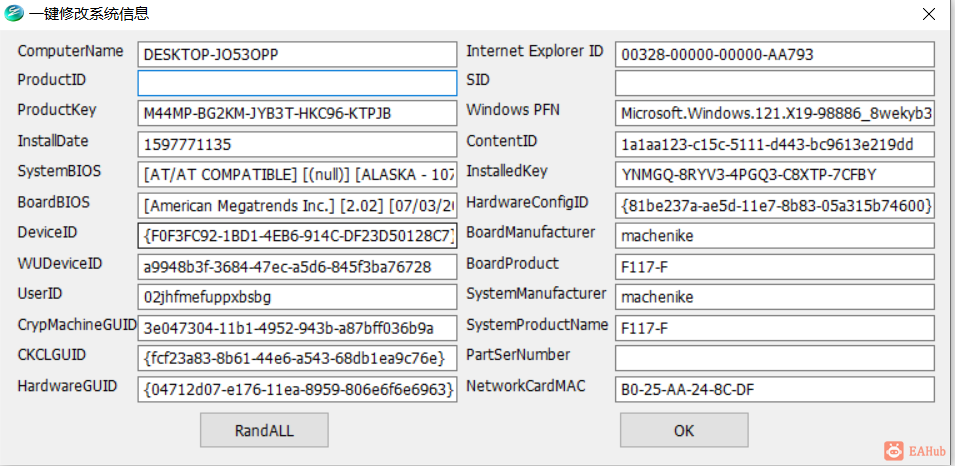Click the Internet Explorer ID field

tap(775, 54)
